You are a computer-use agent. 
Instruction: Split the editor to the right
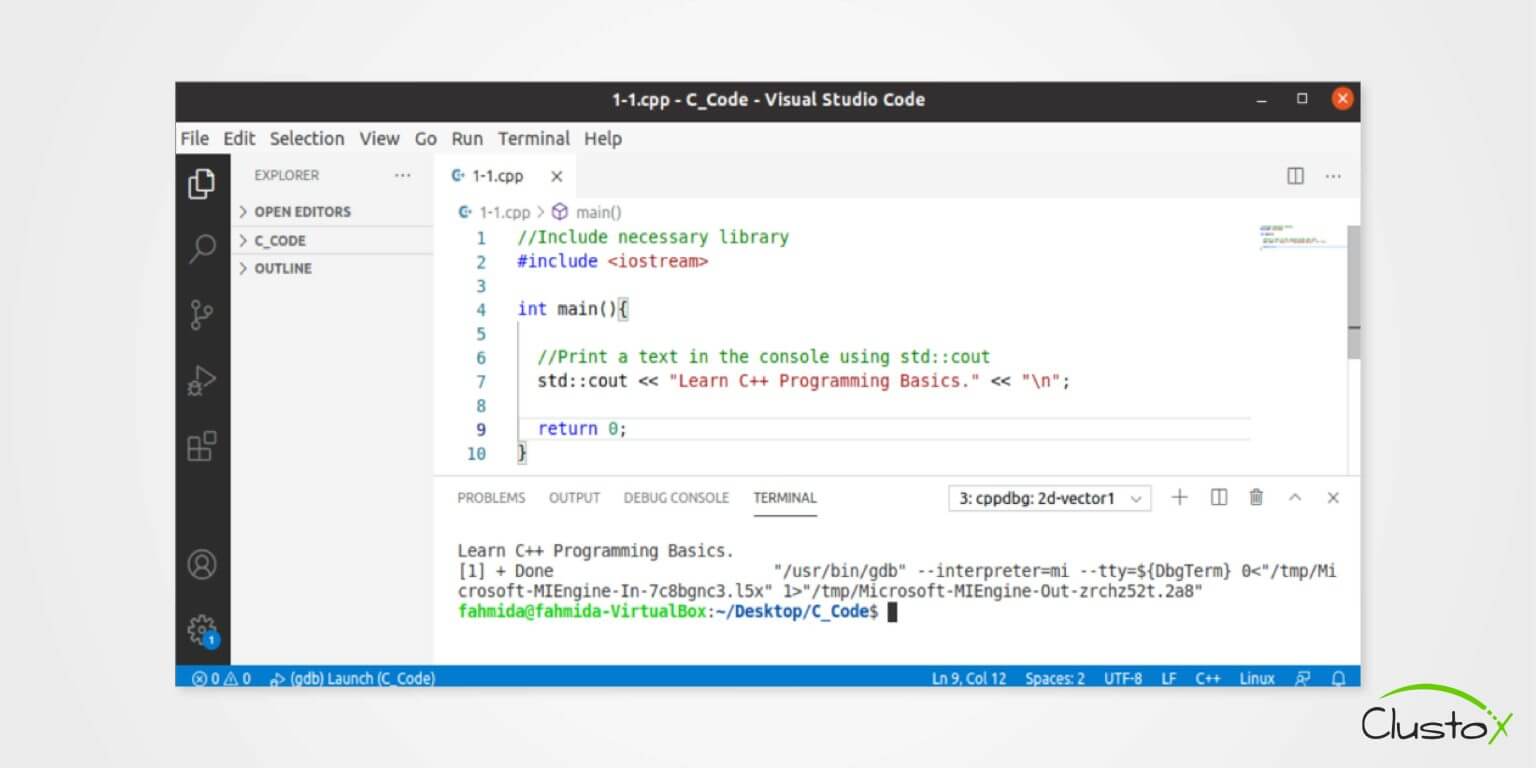pos(1295,176)
